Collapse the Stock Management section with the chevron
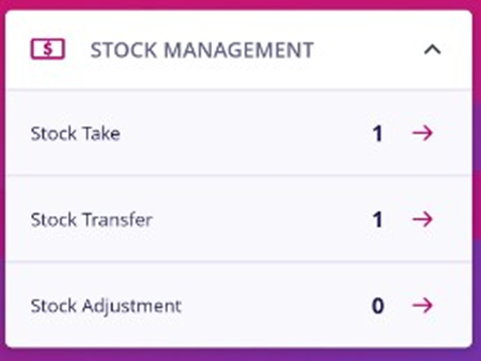This screenshot has height=361, width=481. pos(432,50)
